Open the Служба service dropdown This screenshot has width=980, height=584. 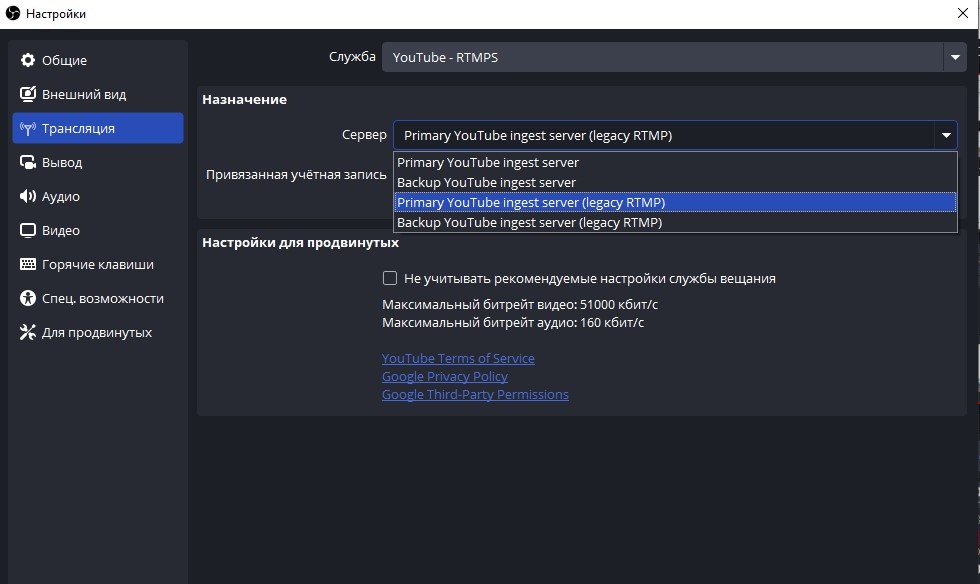tap(954, 58)
